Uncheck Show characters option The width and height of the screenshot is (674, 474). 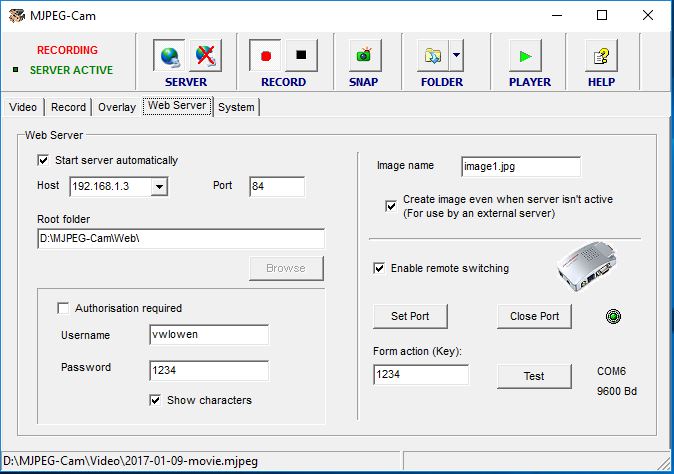point(155,400)
